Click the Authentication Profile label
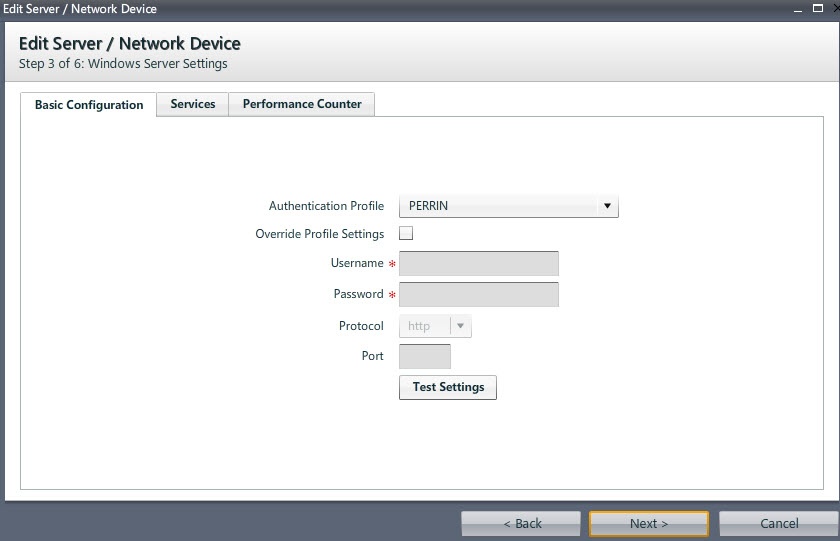The image size is (840, 541). pyautogui.click(x=326, y=206)
